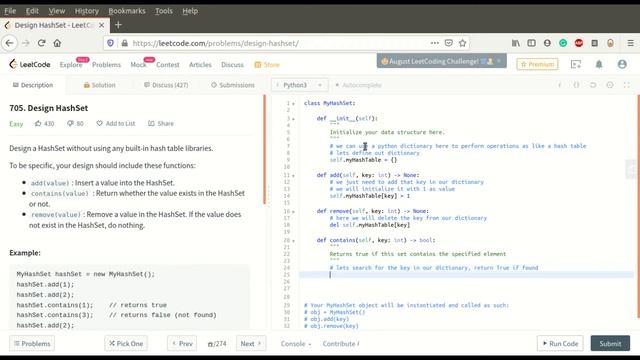
Task: Click Add to List
Action: click(116, 123)
